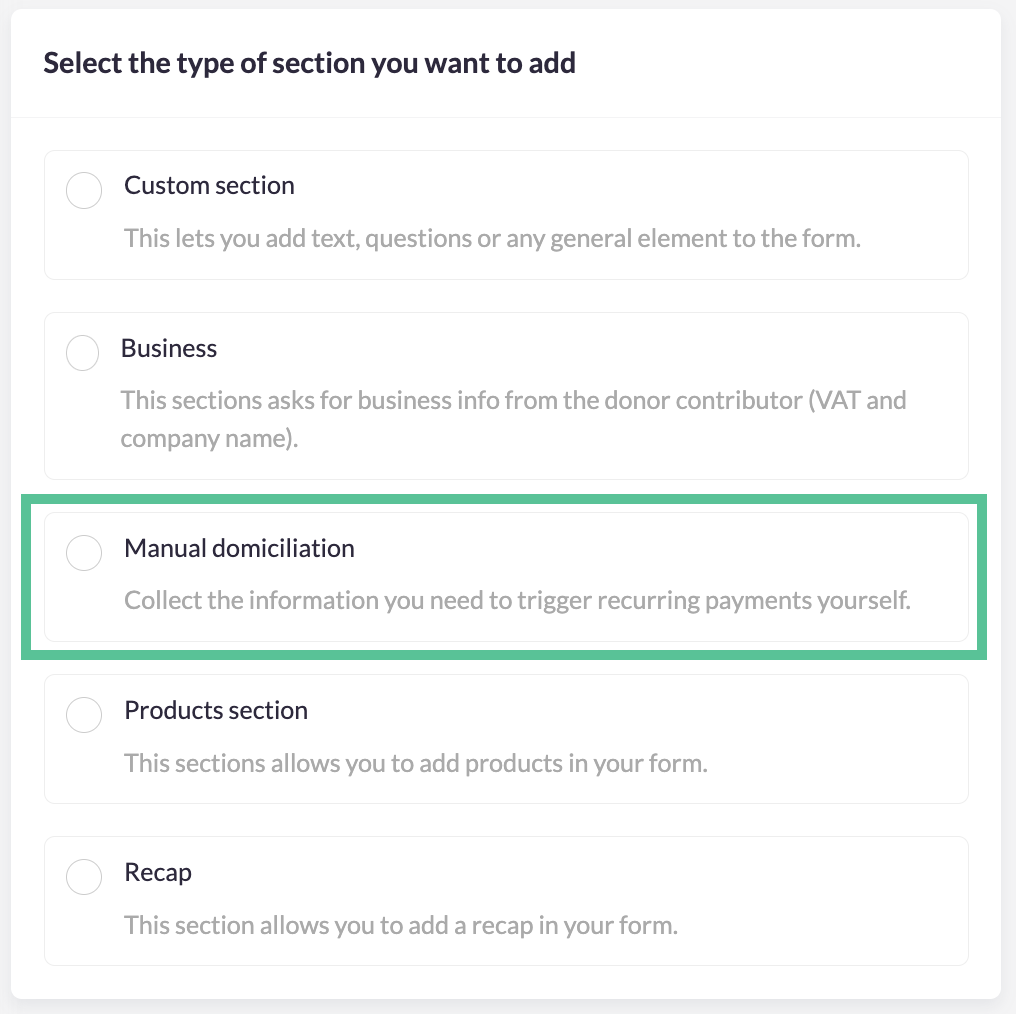Viewport: 1016px width, 1014px height.
Task: Select the Custom section radio button
Action: pyautogui.click(x=84, y=190)
